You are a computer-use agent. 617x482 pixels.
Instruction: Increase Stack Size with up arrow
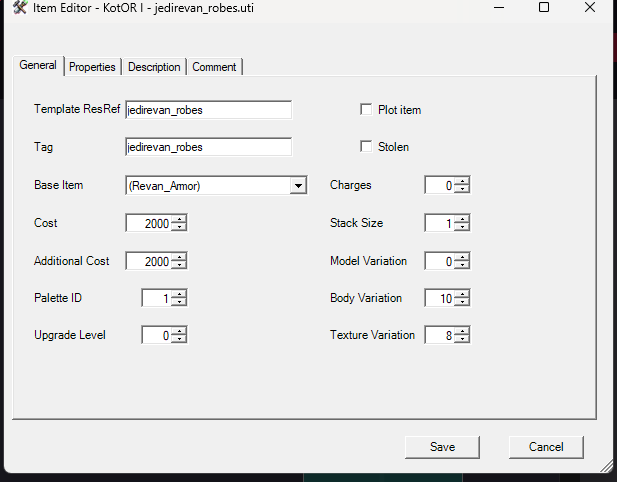[462, 219]
